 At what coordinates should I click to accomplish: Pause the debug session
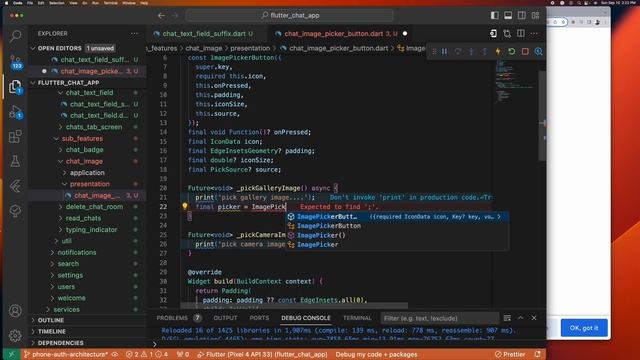coord(444,51)
